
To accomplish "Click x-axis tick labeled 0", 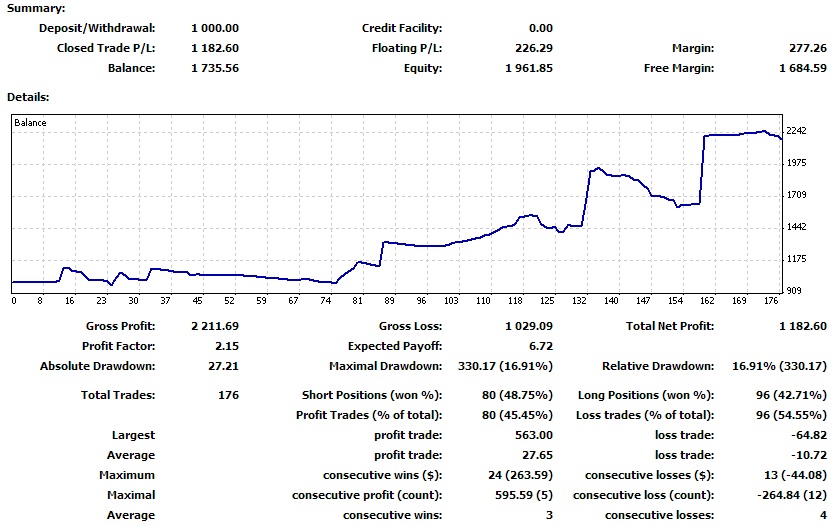I will click(14, 301).
